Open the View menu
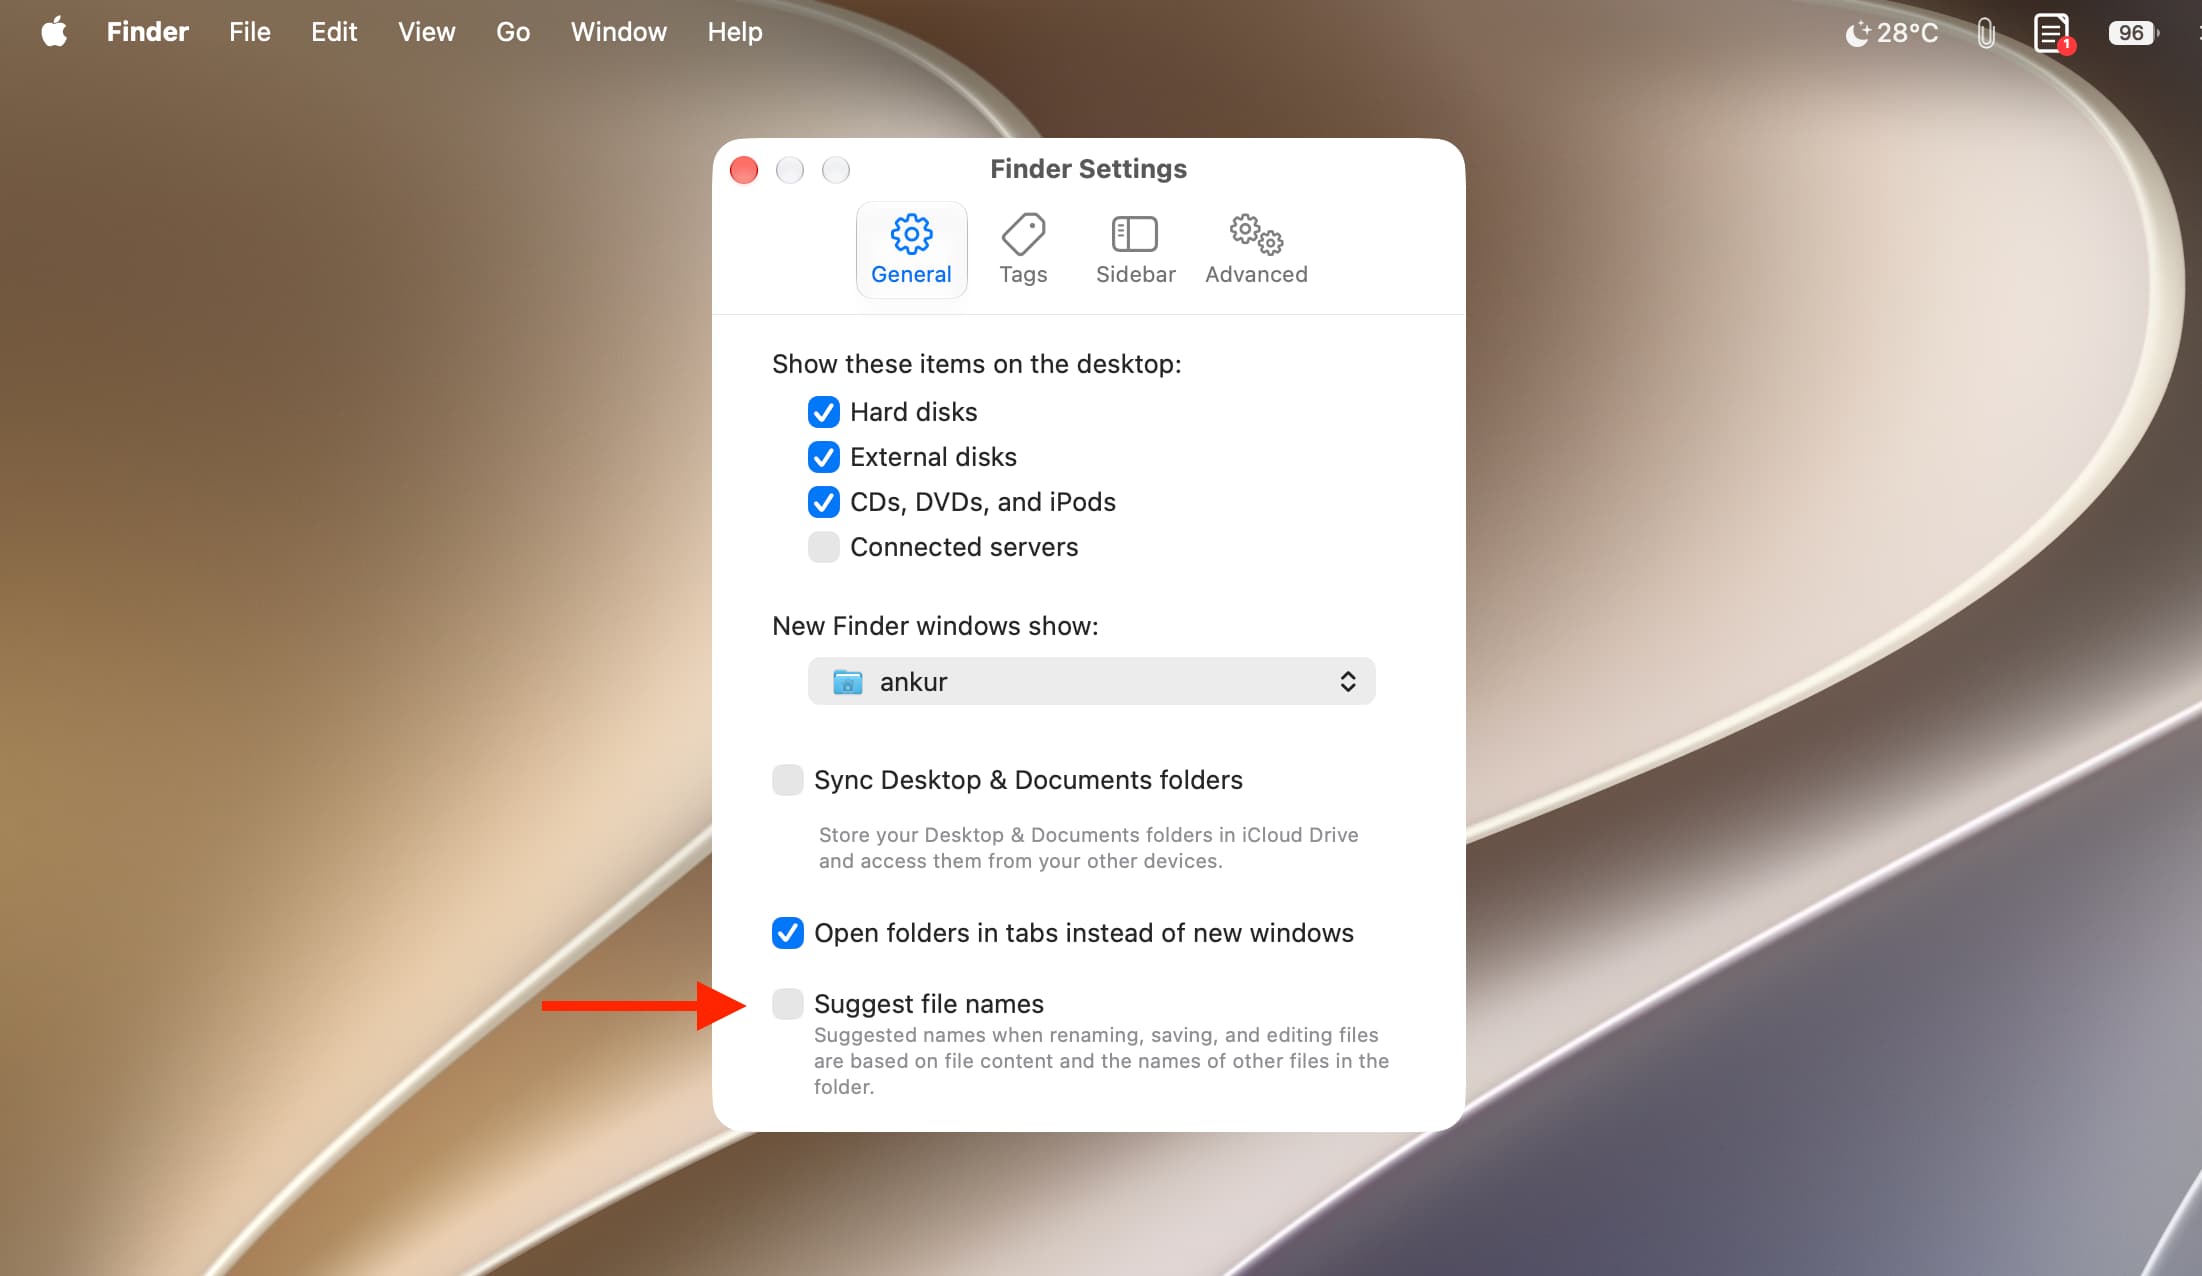The height and width of the screenshot is (1276, 2202). click(x=426, y=32)
